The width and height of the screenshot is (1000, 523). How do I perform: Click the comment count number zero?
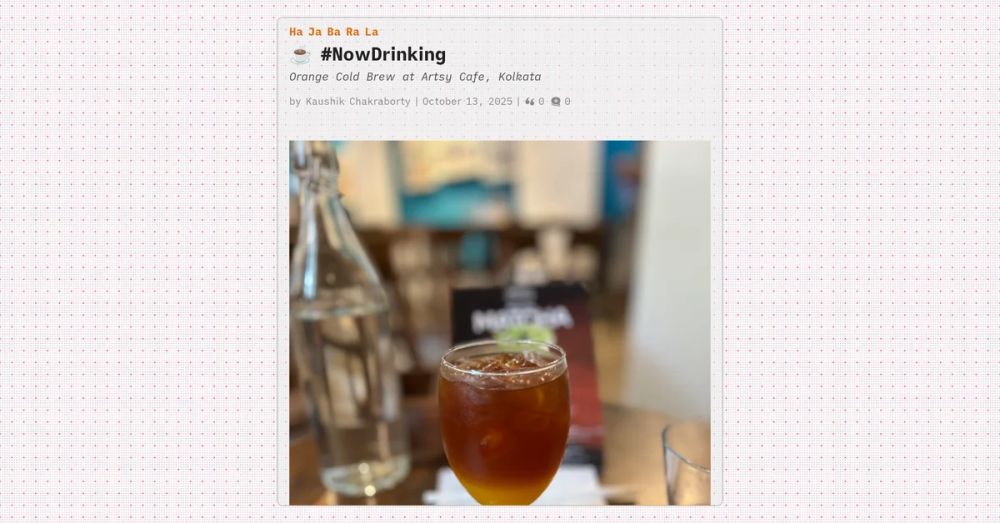pyautogui.click(x=567, y=101)
